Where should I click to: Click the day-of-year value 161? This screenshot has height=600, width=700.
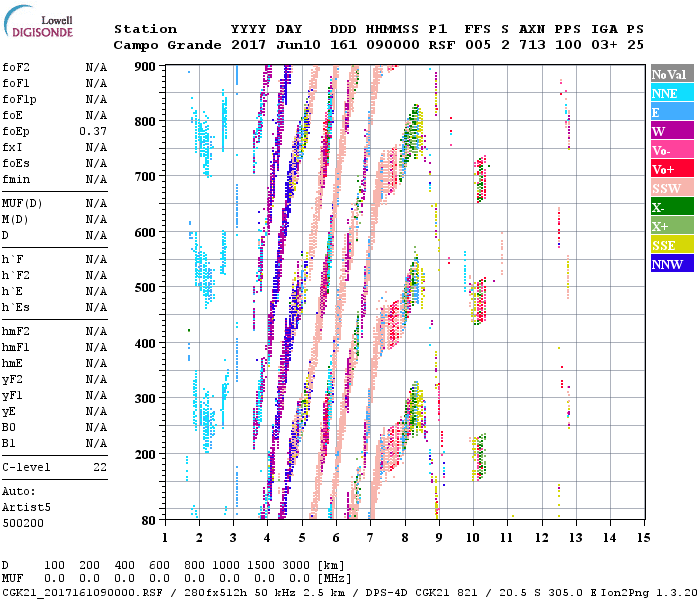point(343,45)
